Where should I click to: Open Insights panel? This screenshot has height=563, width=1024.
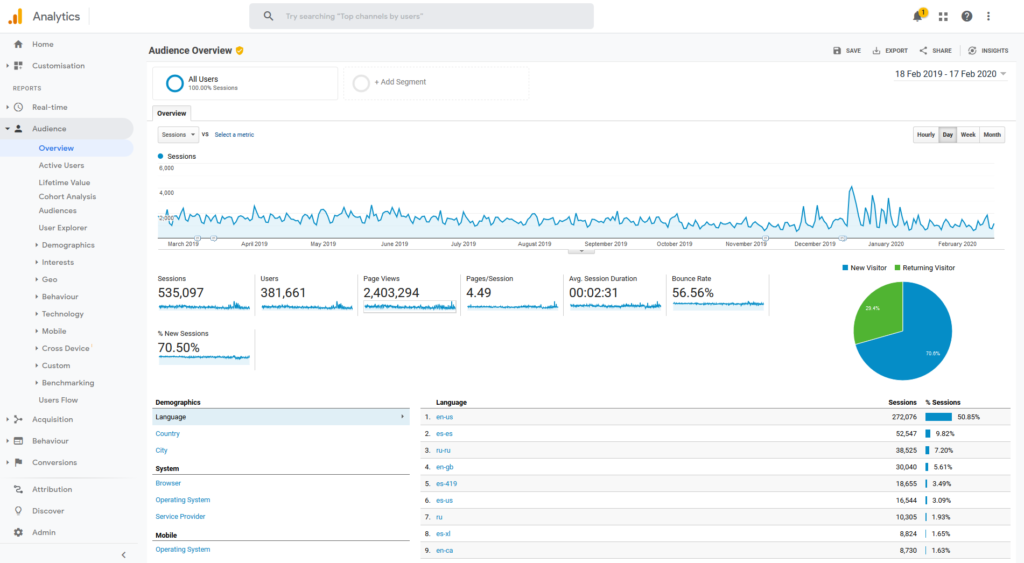988,50
